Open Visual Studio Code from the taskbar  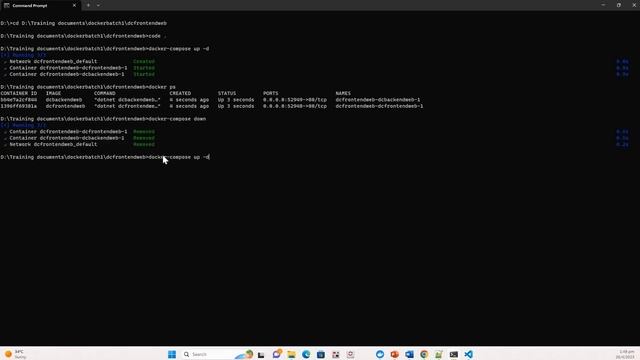click(468, 354)
